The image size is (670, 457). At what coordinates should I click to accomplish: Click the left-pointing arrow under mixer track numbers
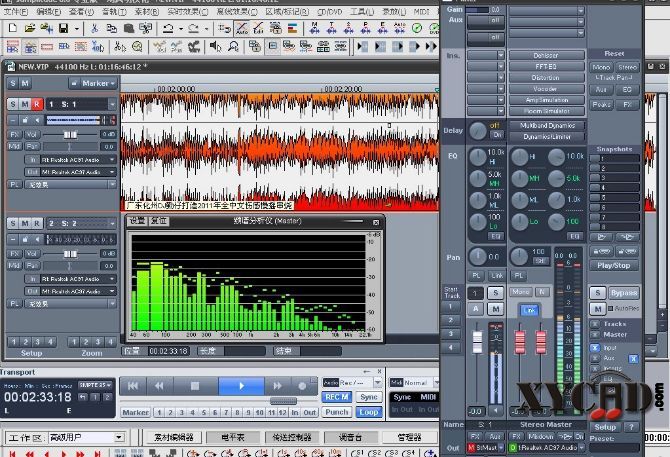point(451,347)
